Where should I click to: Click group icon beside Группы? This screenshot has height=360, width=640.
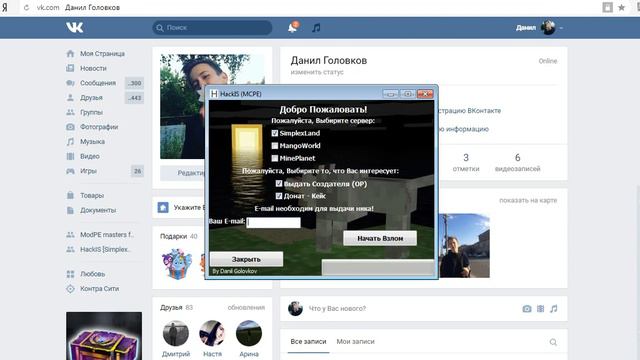(70, 112)
